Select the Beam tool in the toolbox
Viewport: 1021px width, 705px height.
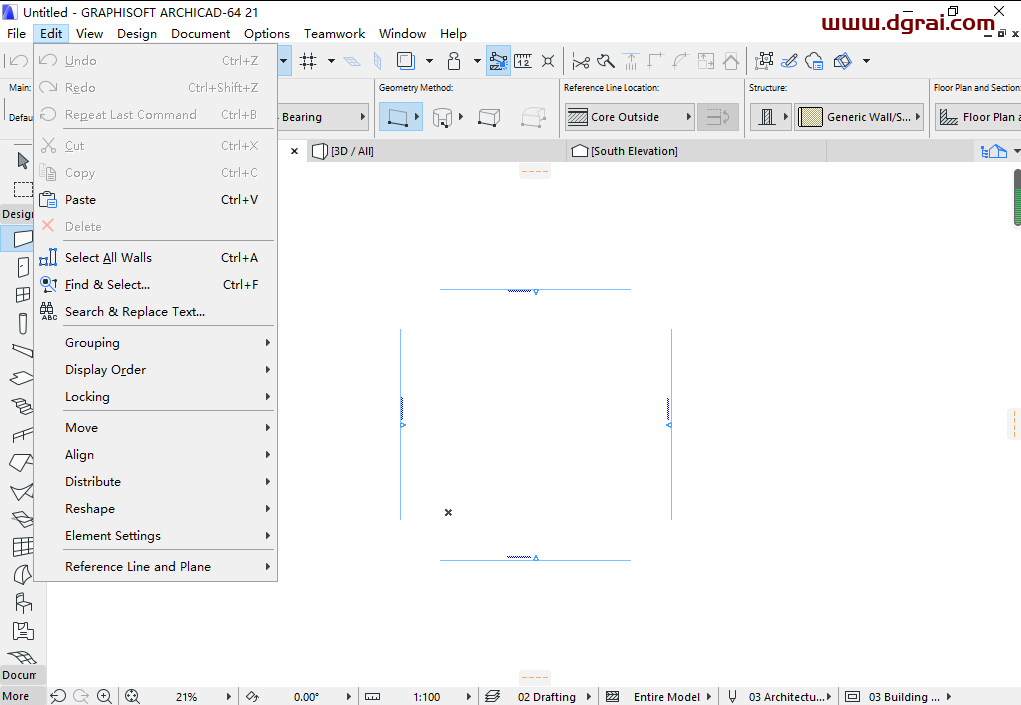23,351
